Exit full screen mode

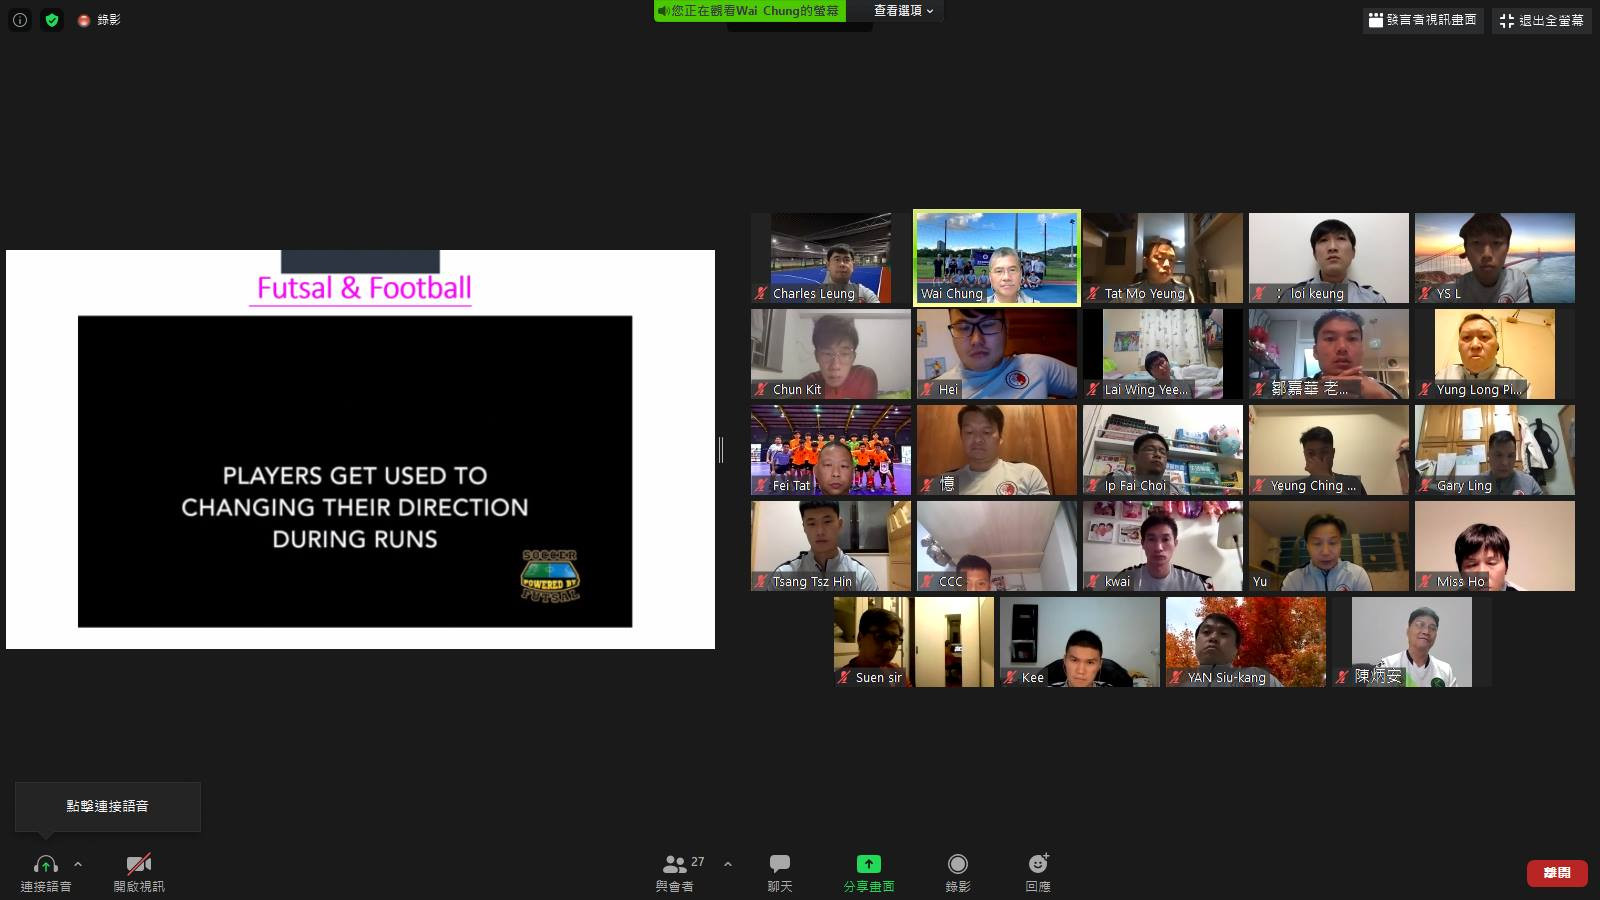[1541, 20]
